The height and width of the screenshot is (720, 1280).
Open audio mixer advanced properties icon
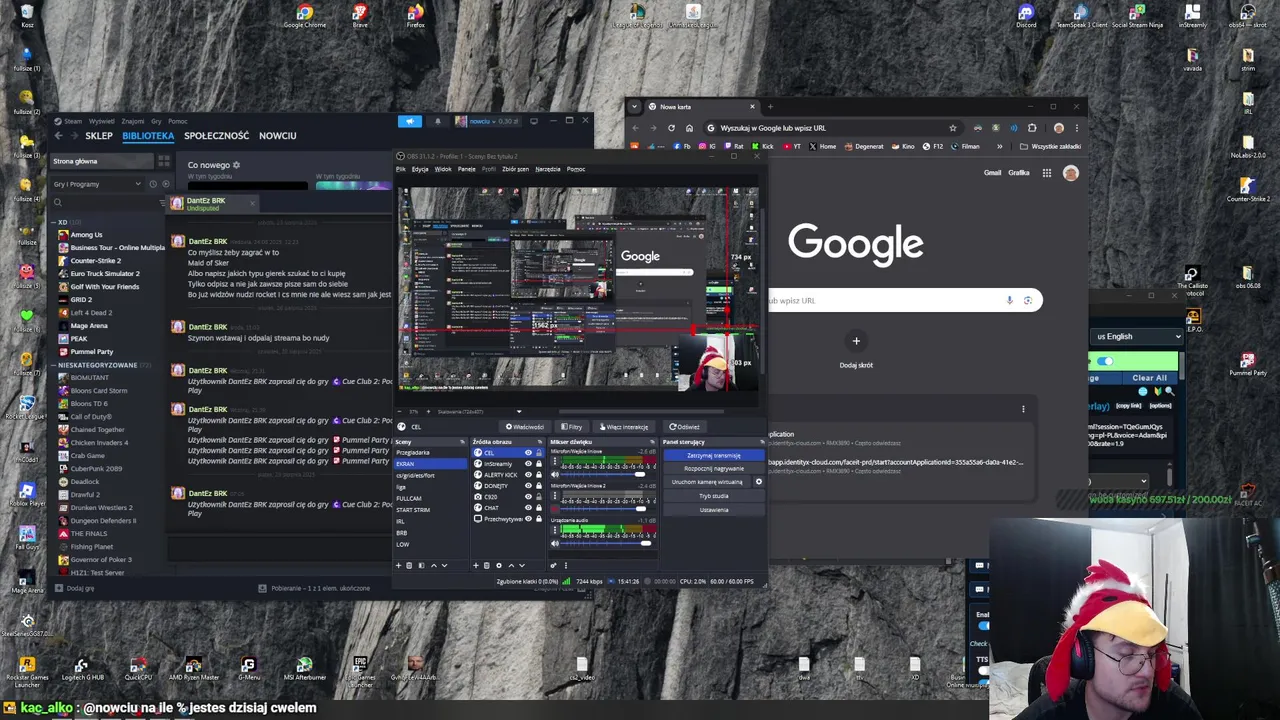[553, 565]
